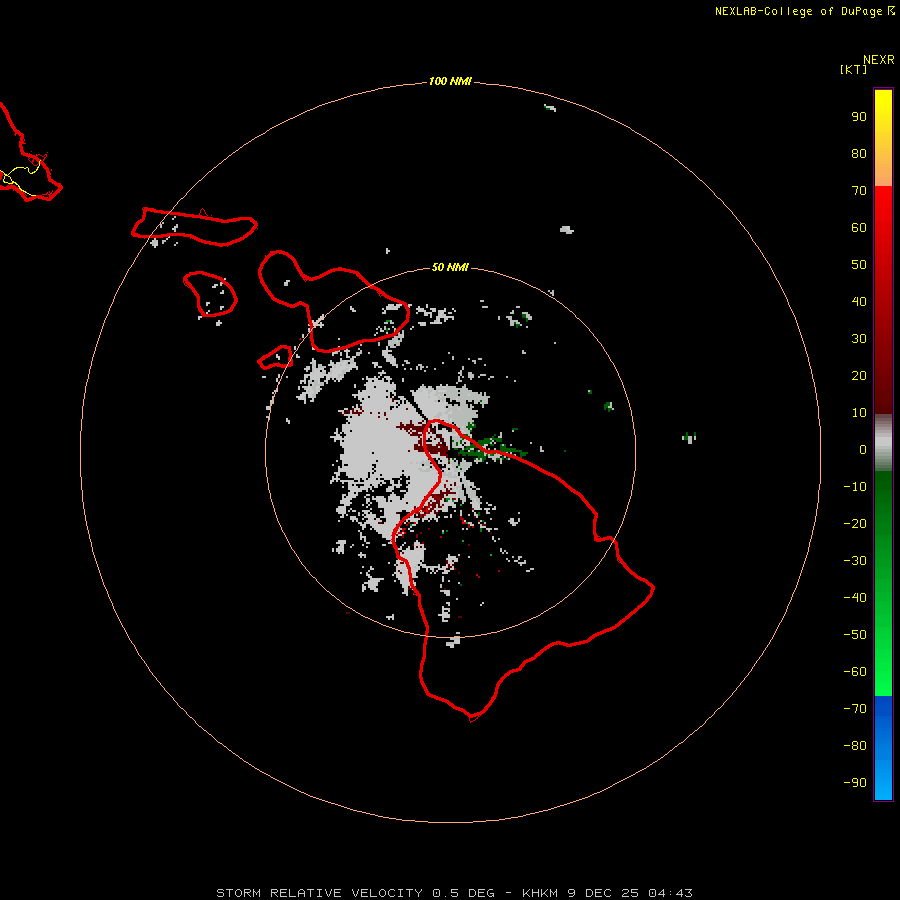This screenshot has height=900, width=900.
Task: Click the 50 value on the velocity scale
Action: [x=859, y=265]
